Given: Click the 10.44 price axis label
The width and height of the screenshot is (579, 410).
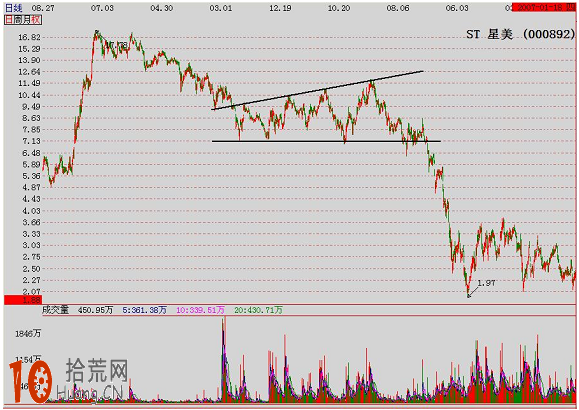Looking at the screenshot, I should coord(29,95).
